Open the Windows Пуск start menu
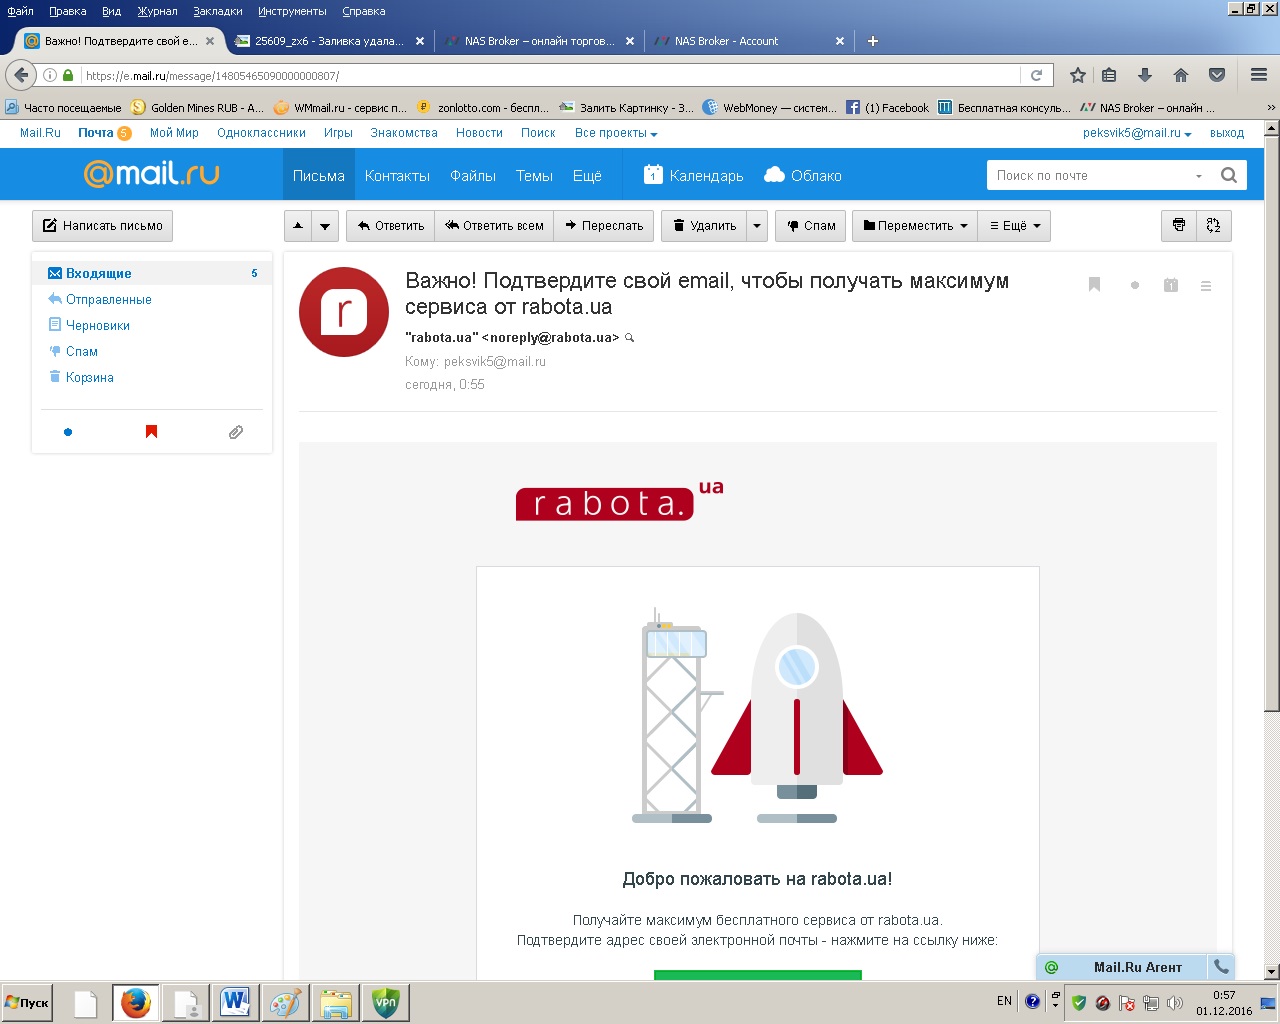 click(x=28, y=1002)
